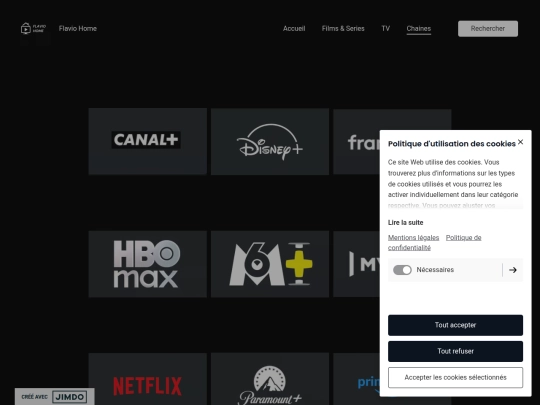Open the Flavio Home site title link

(78, 29)
